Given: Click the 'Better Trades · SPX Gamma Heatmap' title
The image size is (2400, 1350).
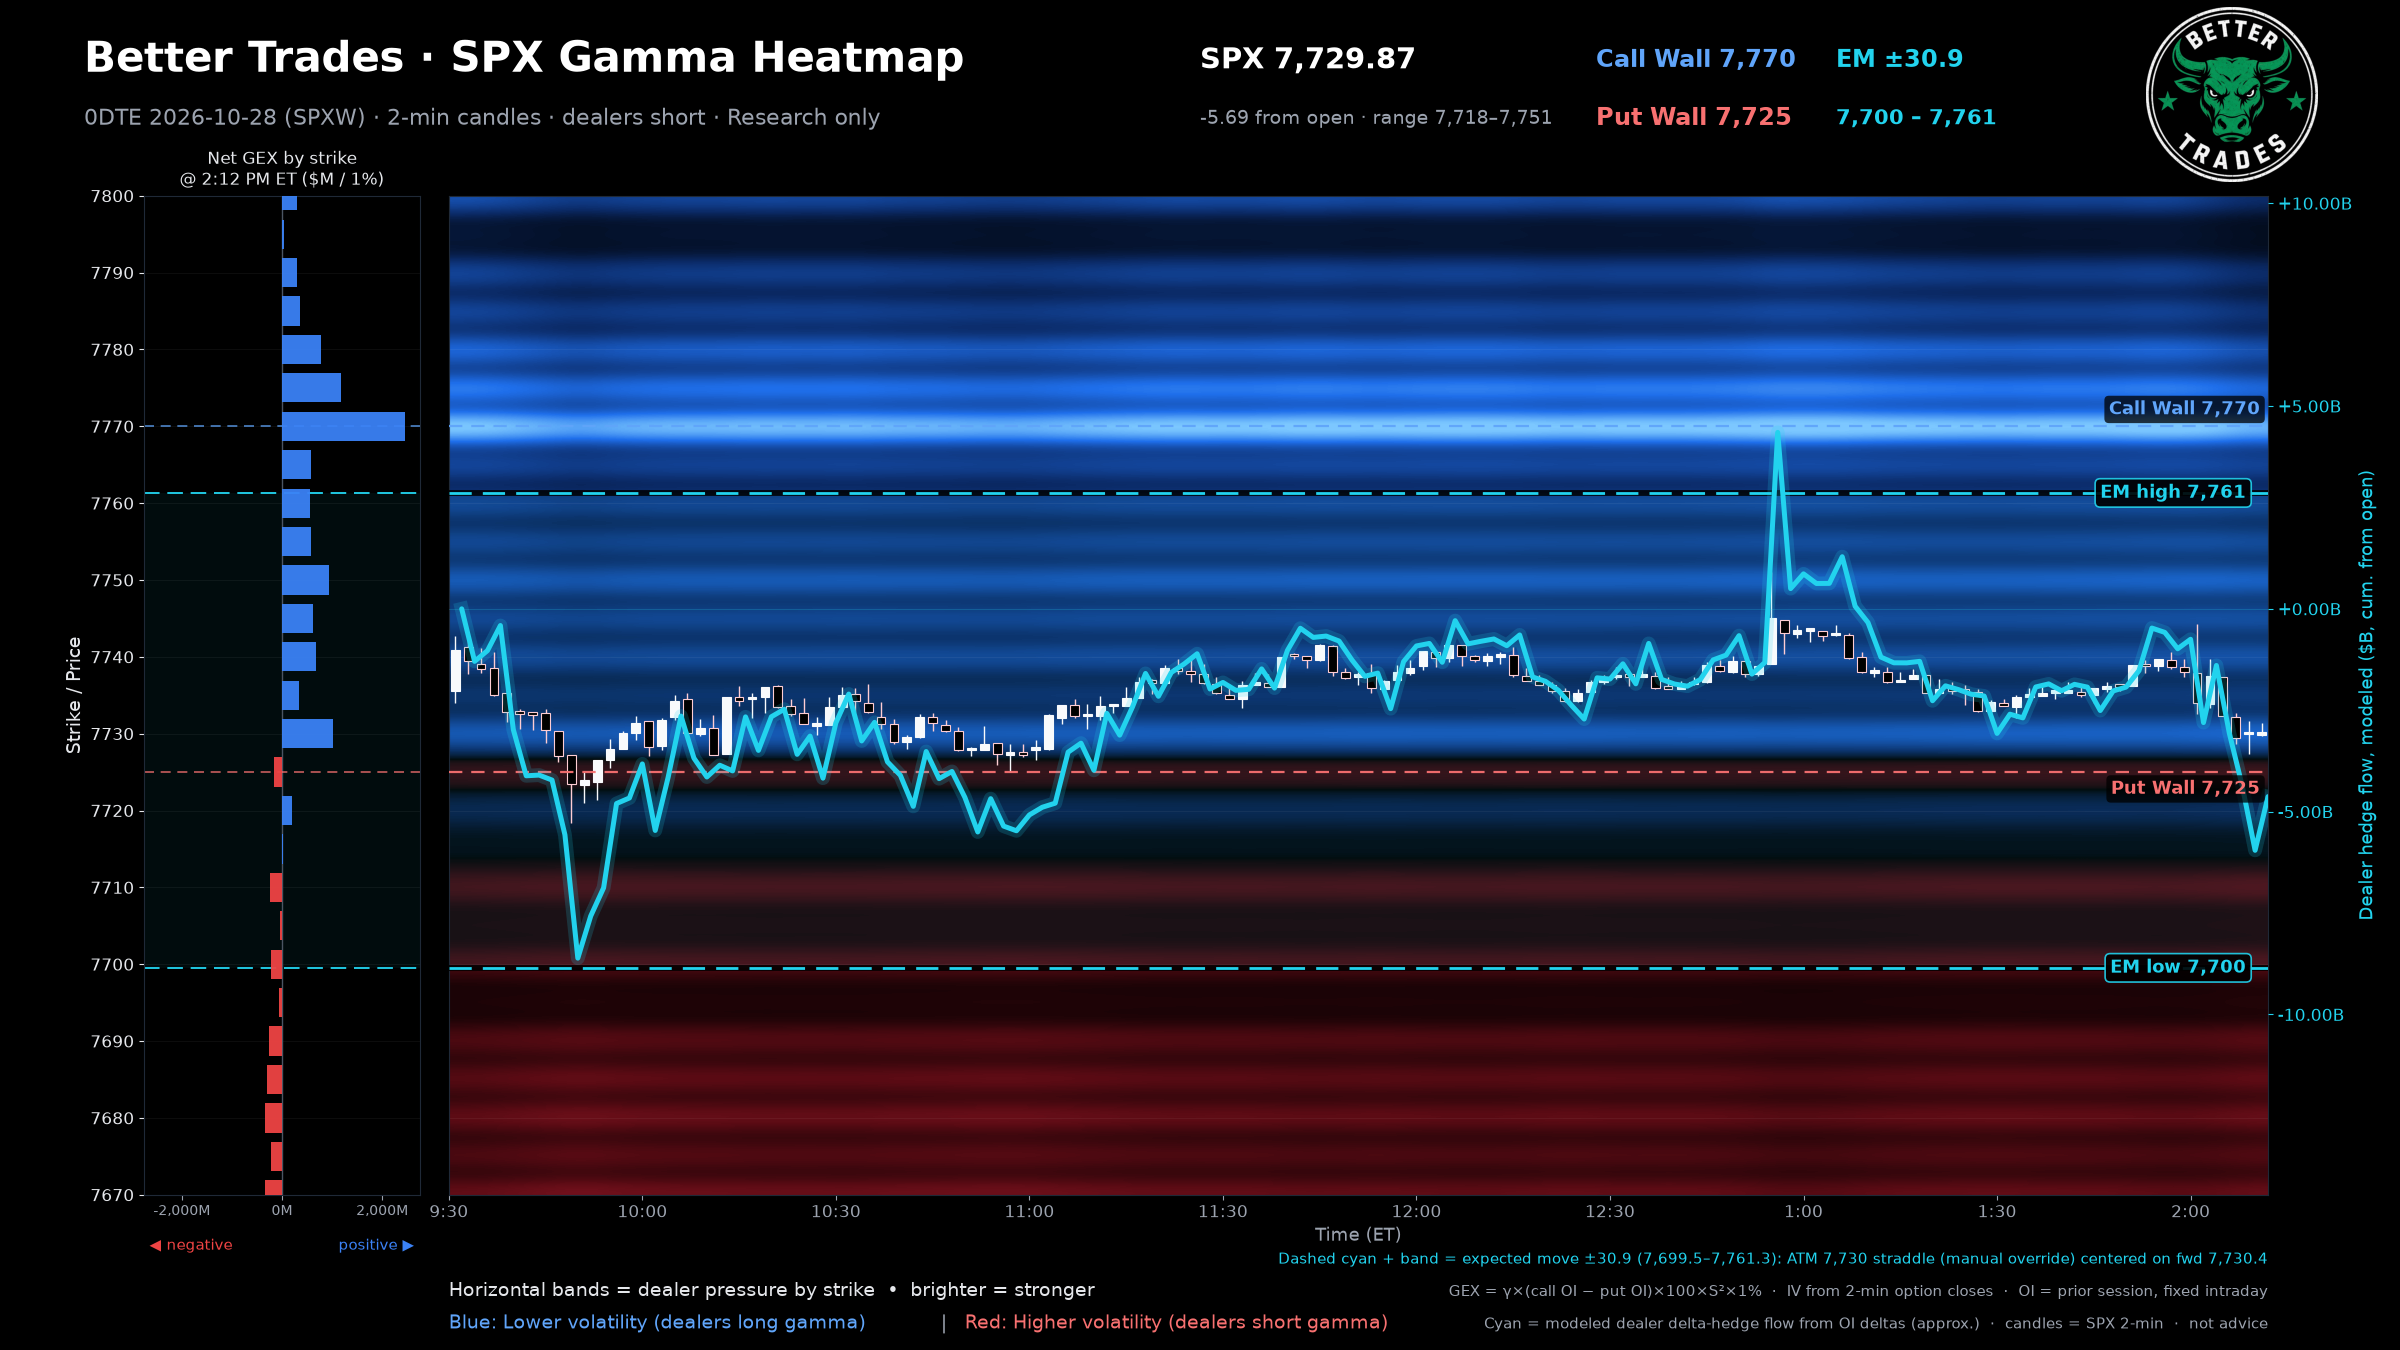Looking at the screenshot, I should 524,58.
